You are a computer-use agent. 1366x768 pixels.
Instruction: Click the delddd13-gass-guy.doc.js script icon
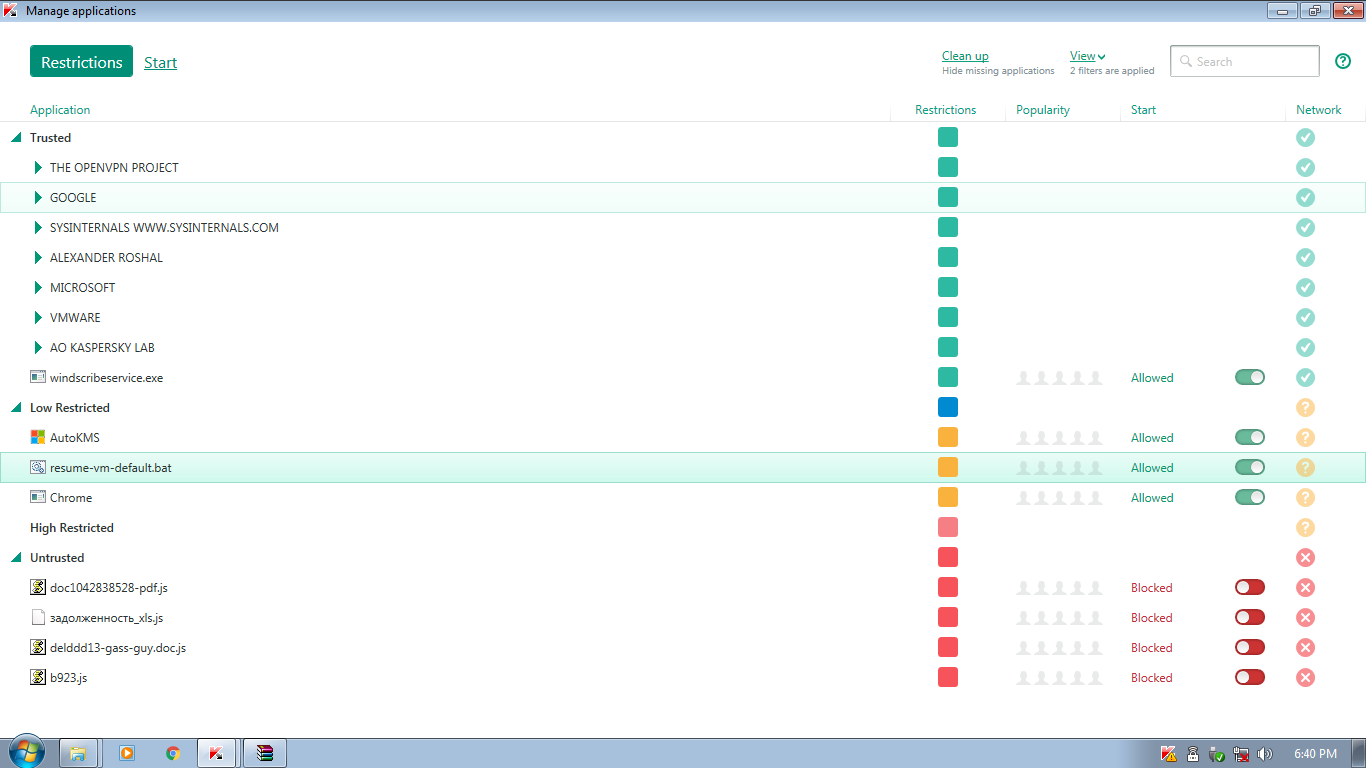tap(38, 647)
